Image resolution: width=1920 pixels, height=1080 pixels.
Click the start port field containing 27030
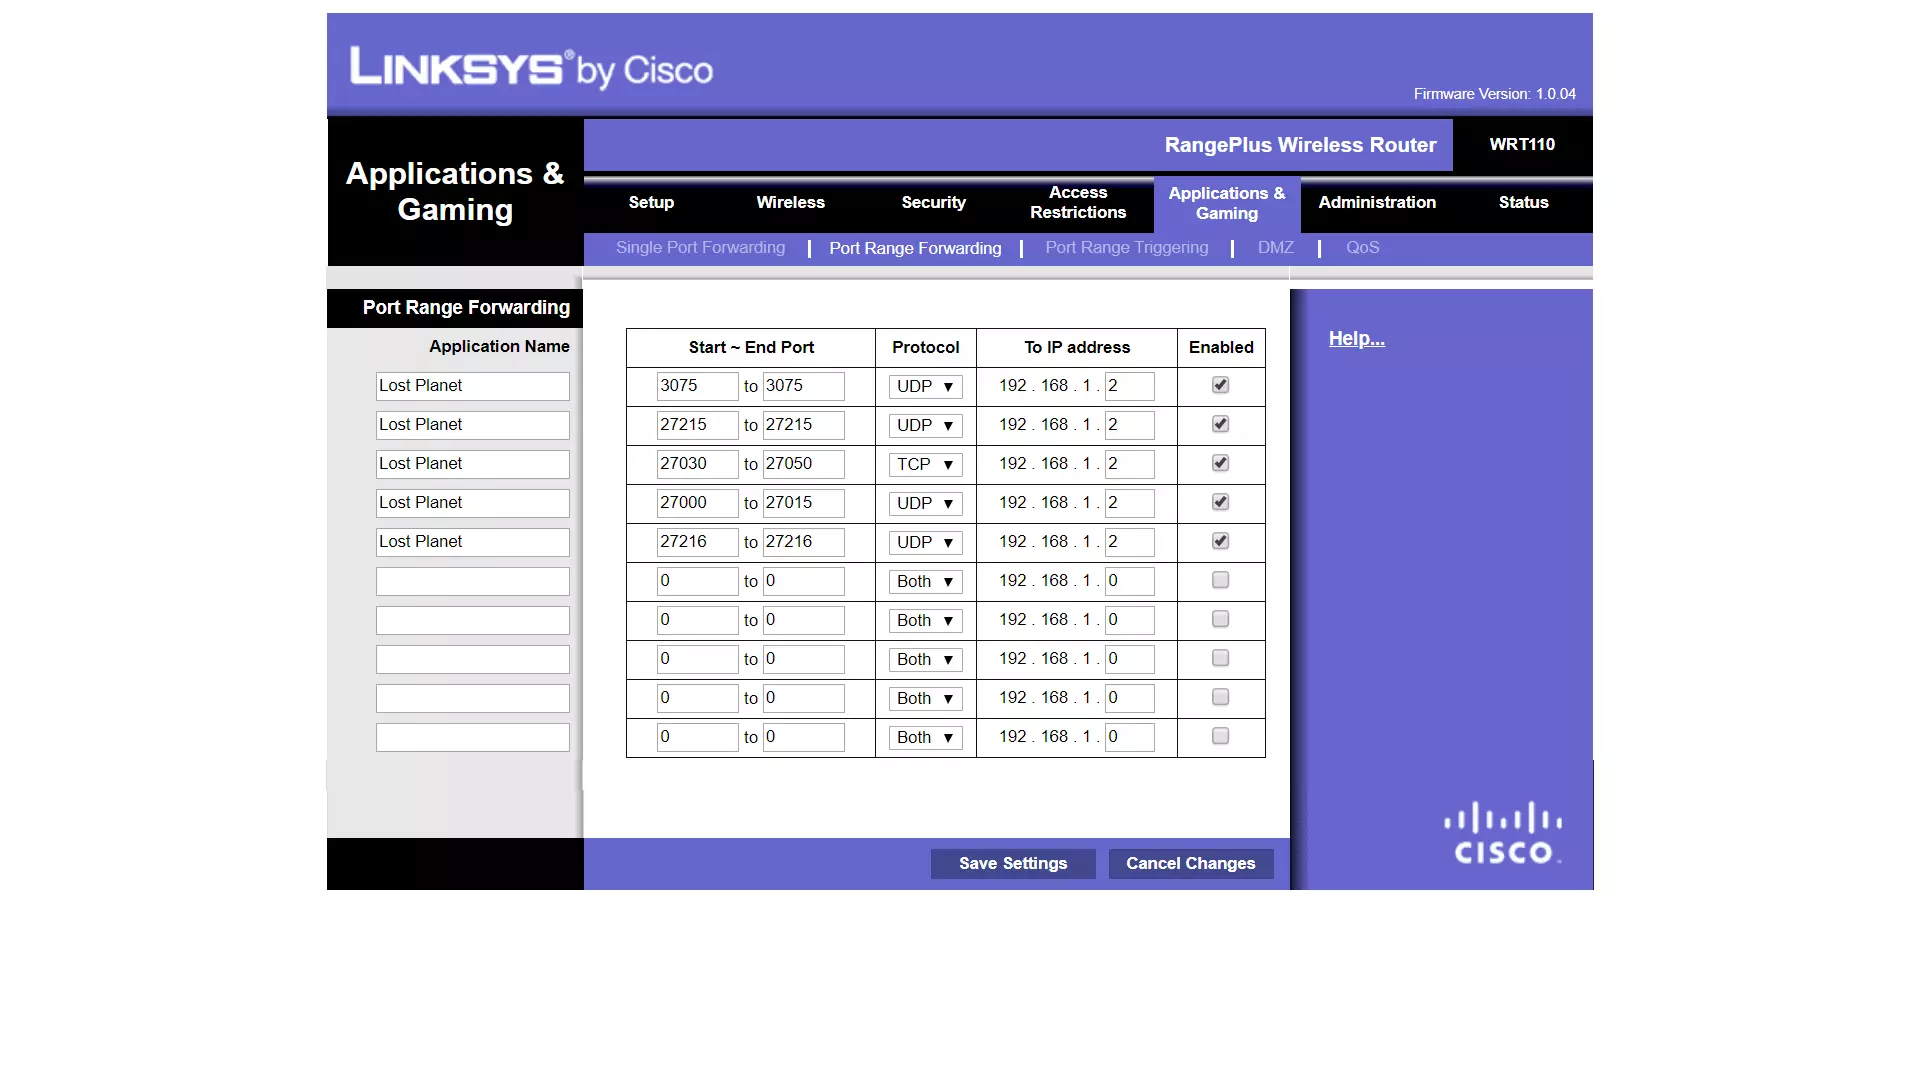click(x=696, y=464)
